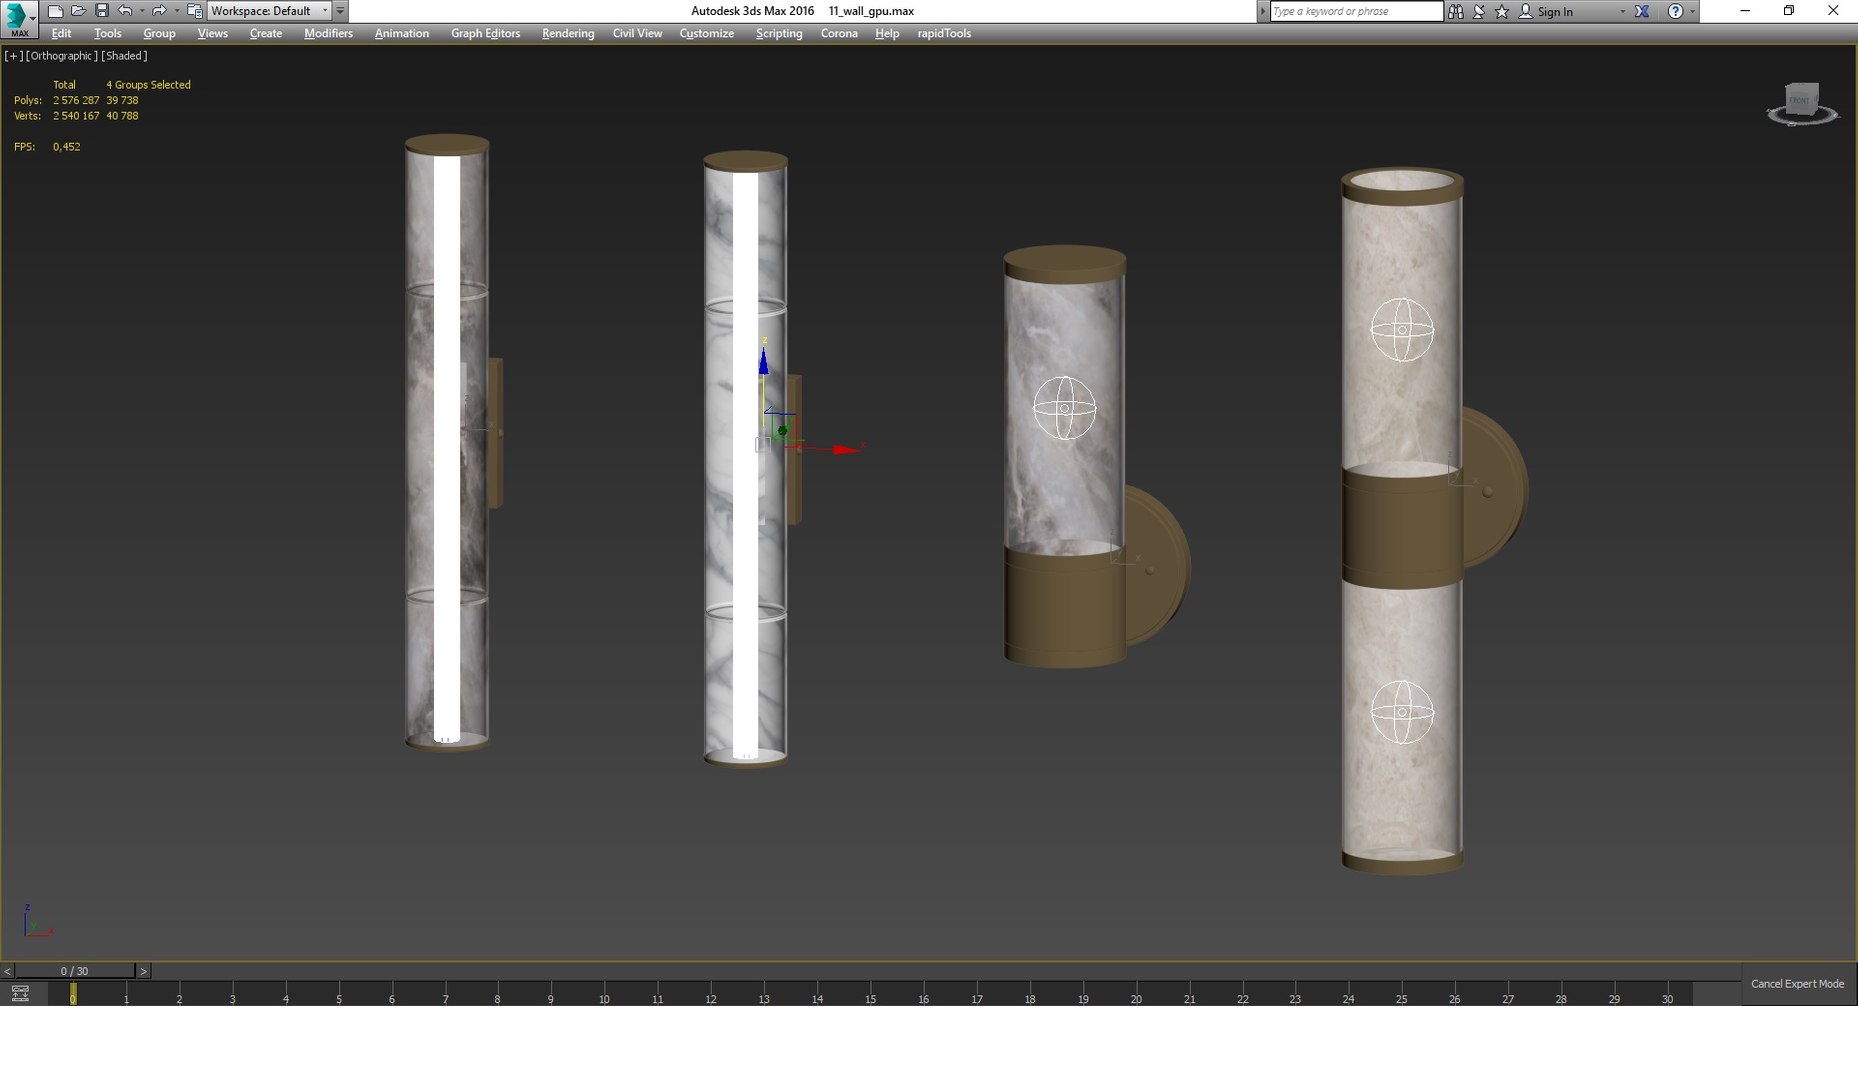Expand the InfoCenter search panel arrow
The image size is (1858, 1080).
(1262, 11)
